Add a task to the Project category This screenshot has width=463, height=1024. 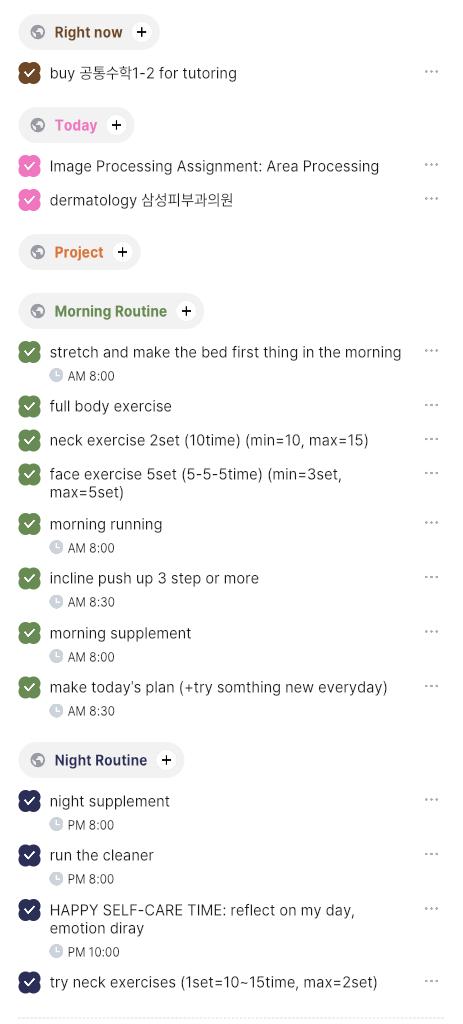pos(122,251)
